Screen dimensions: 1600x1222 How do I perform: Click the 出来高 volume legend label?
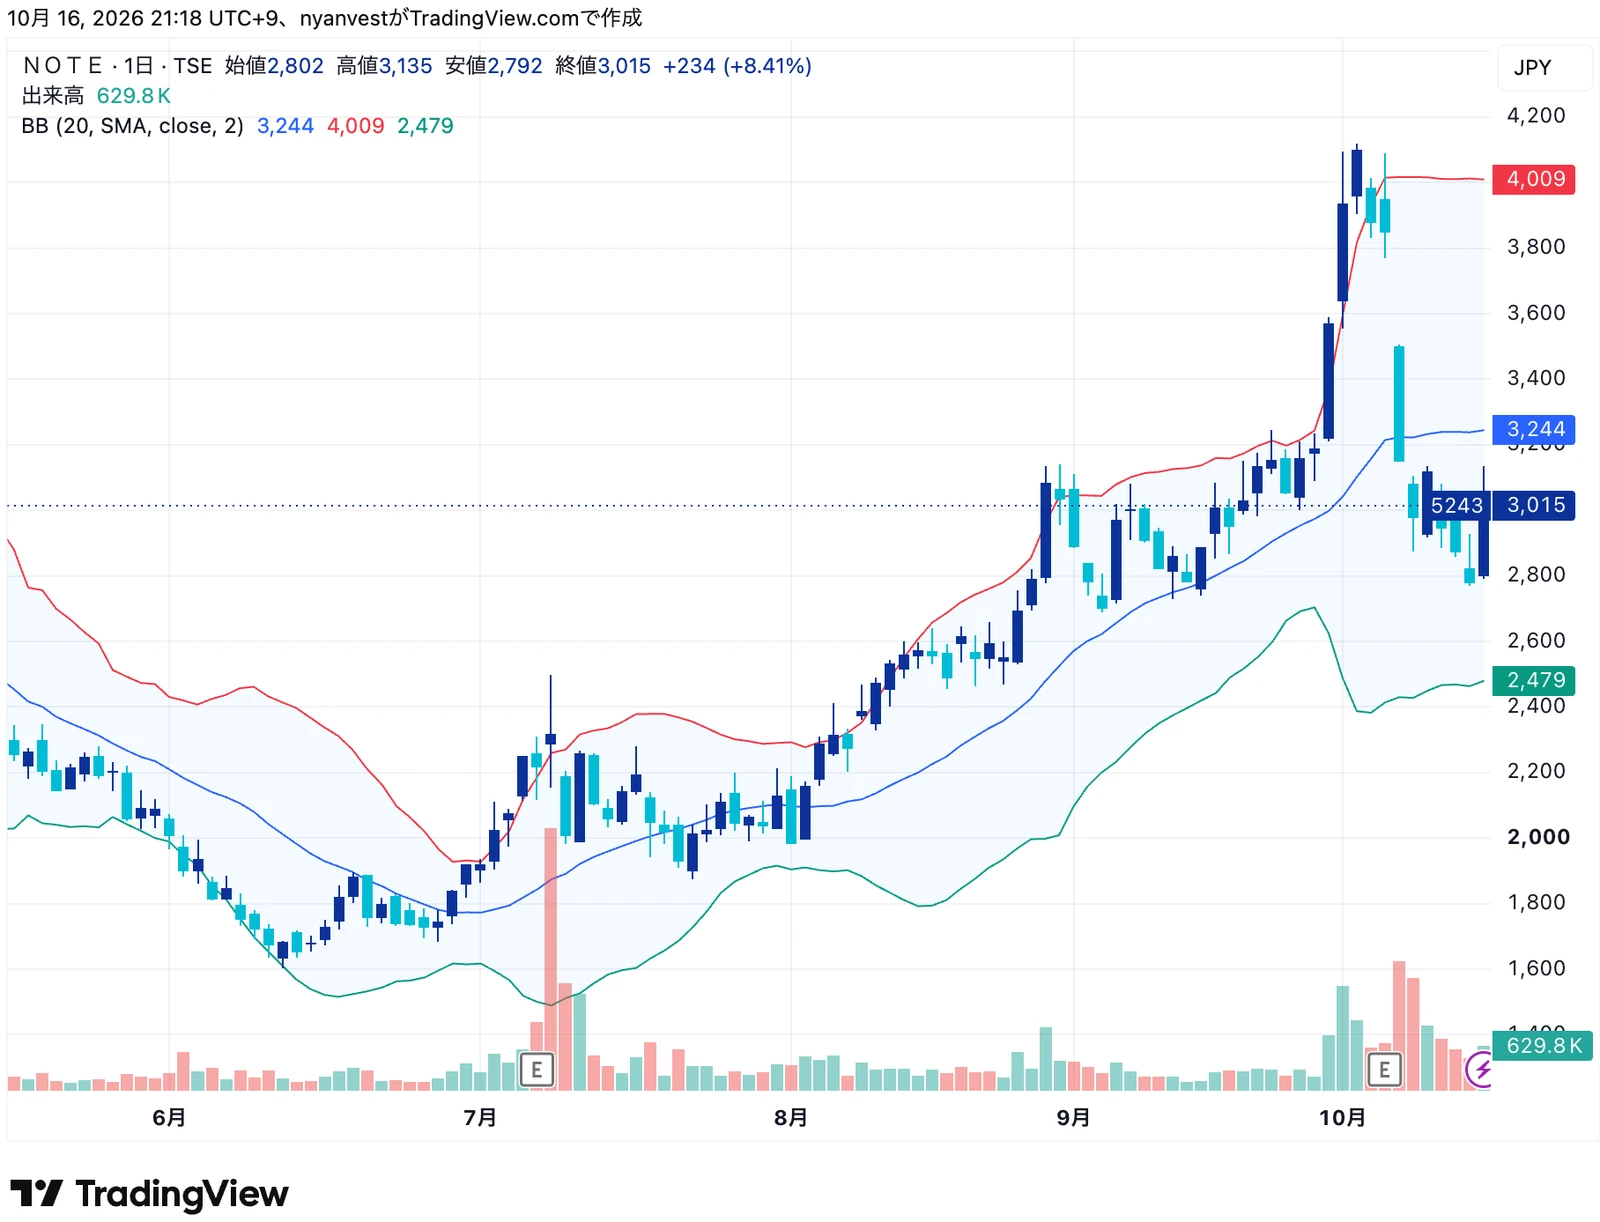pyautogui.click(x=53, y=96)
